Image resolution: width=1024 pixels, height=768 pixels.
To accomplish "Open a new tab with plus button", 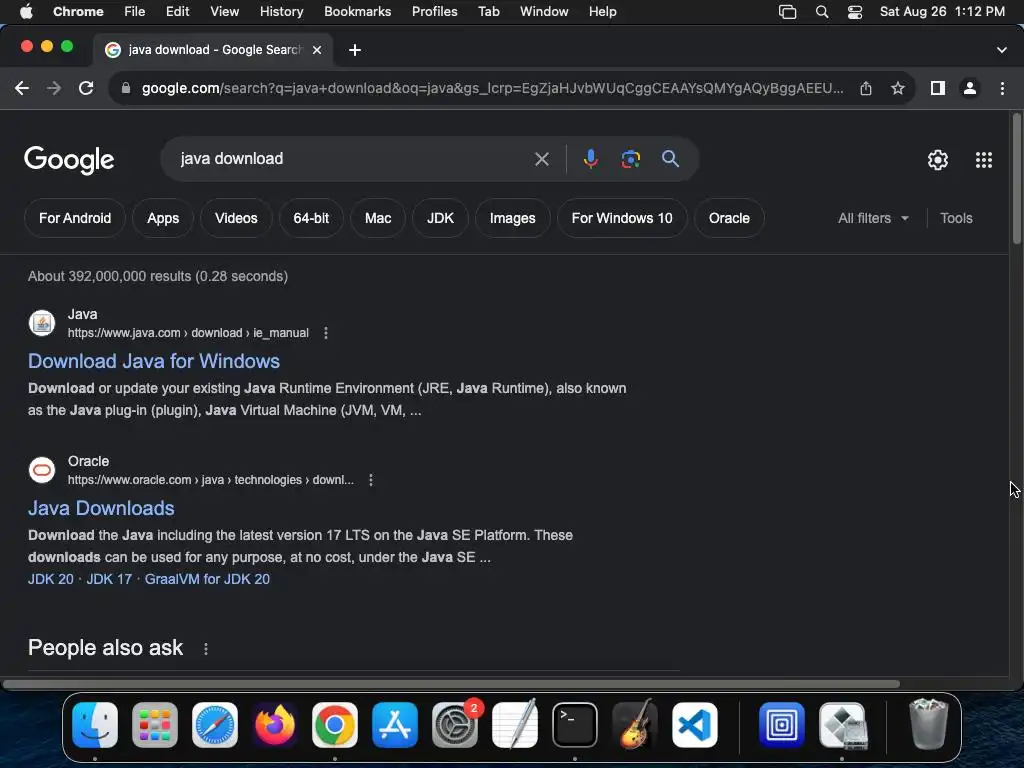I will point(355,50).
